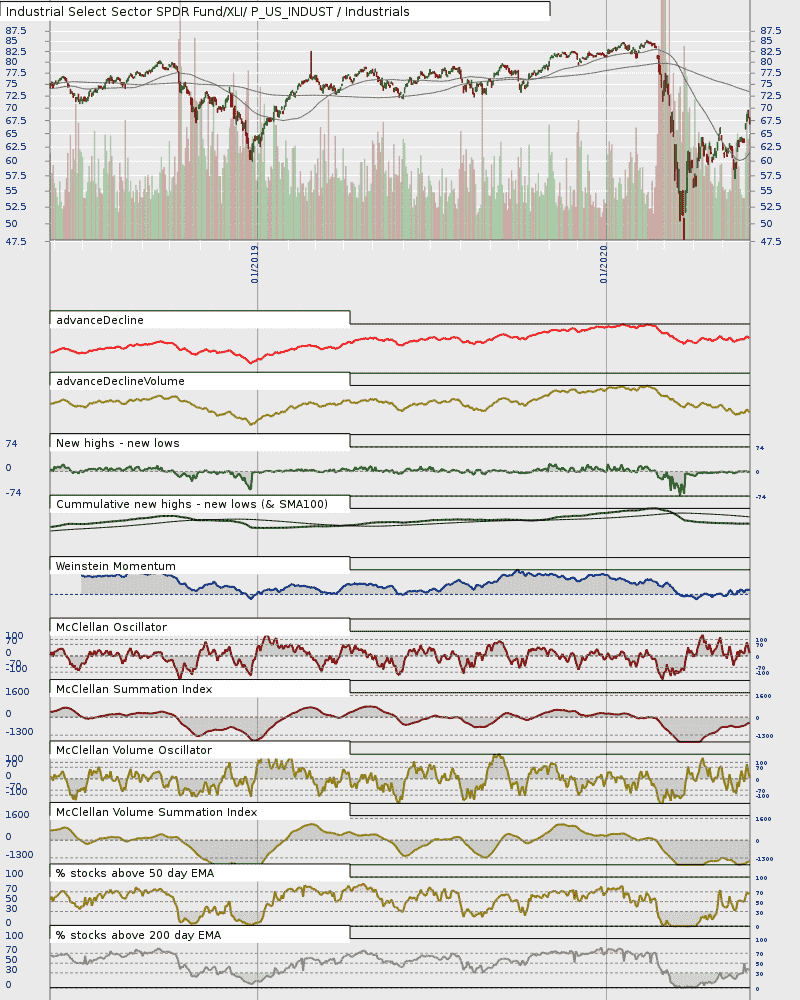Click the 01/2019 date marker
This screenshot has width=800, height=1000.
click(x=254, y=264)
